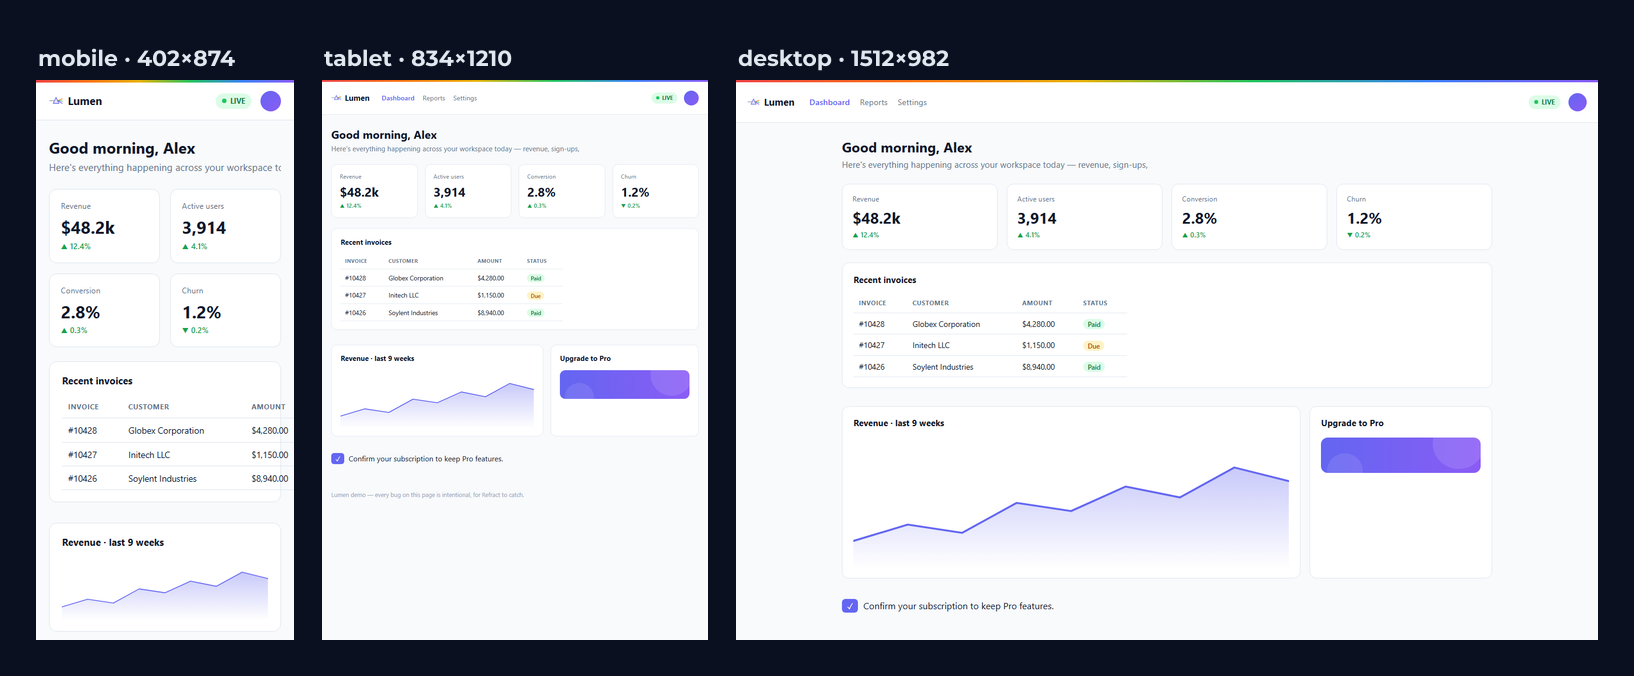Select the Active users card in desktop view
1634x676 pixels.
[1085, 216]
